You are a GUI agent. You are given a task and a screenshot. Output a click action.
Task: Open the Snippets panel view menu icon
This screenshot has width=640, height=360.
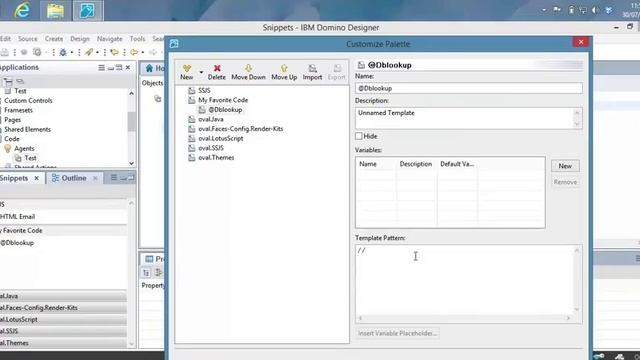(x=113, y=178)
